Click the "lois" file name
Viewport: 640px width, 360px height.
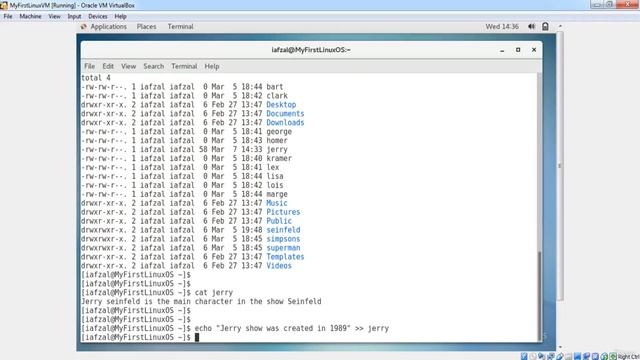tap(275, 185)
